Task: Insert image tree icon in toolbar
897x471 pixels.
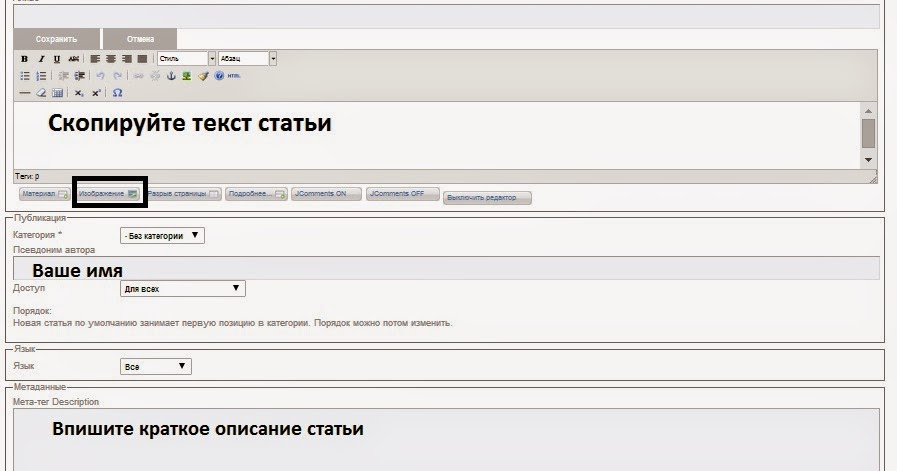Action: click(186, 76)
